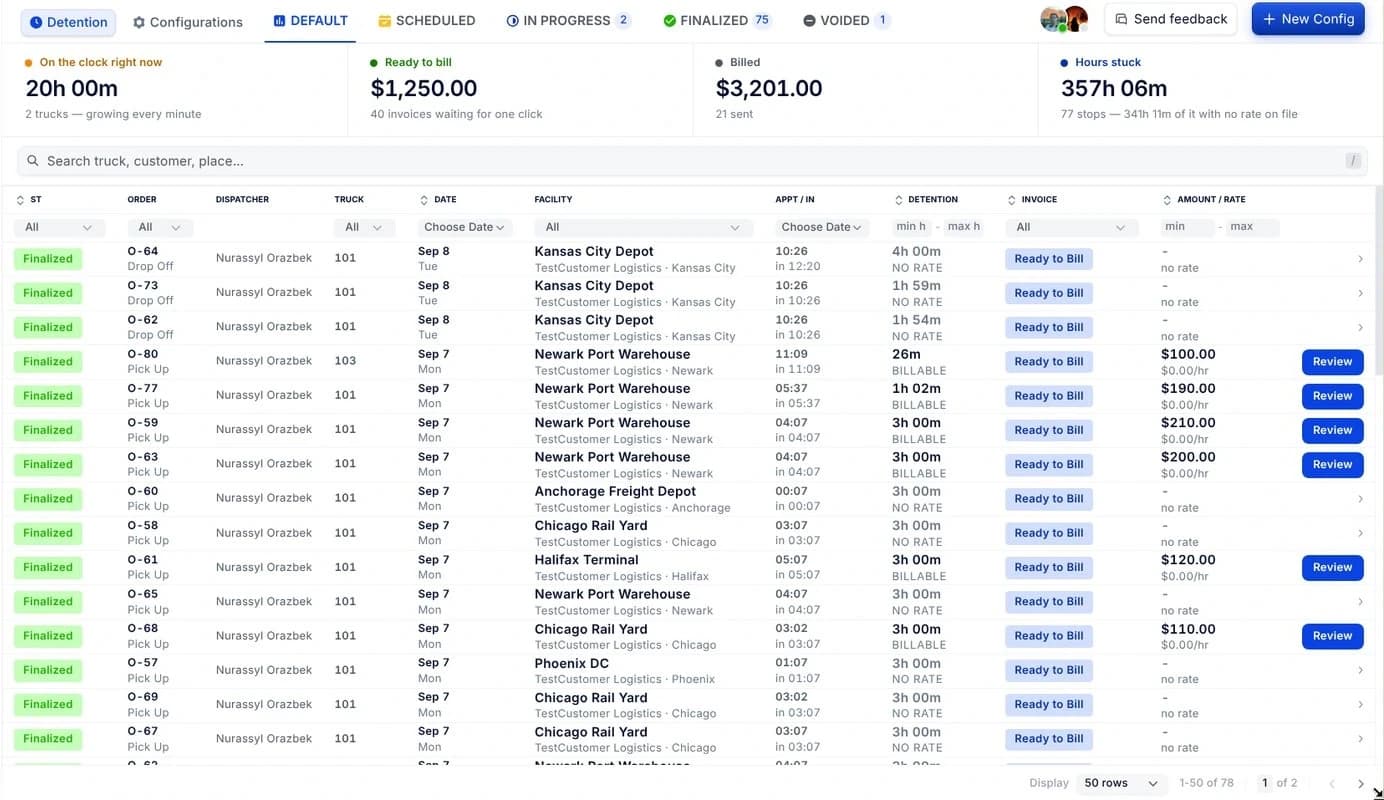Open the TRUCK filter dropdown
Image resolution: width=1384 pixels, height=800 pixels.
[x=363, y=227]
